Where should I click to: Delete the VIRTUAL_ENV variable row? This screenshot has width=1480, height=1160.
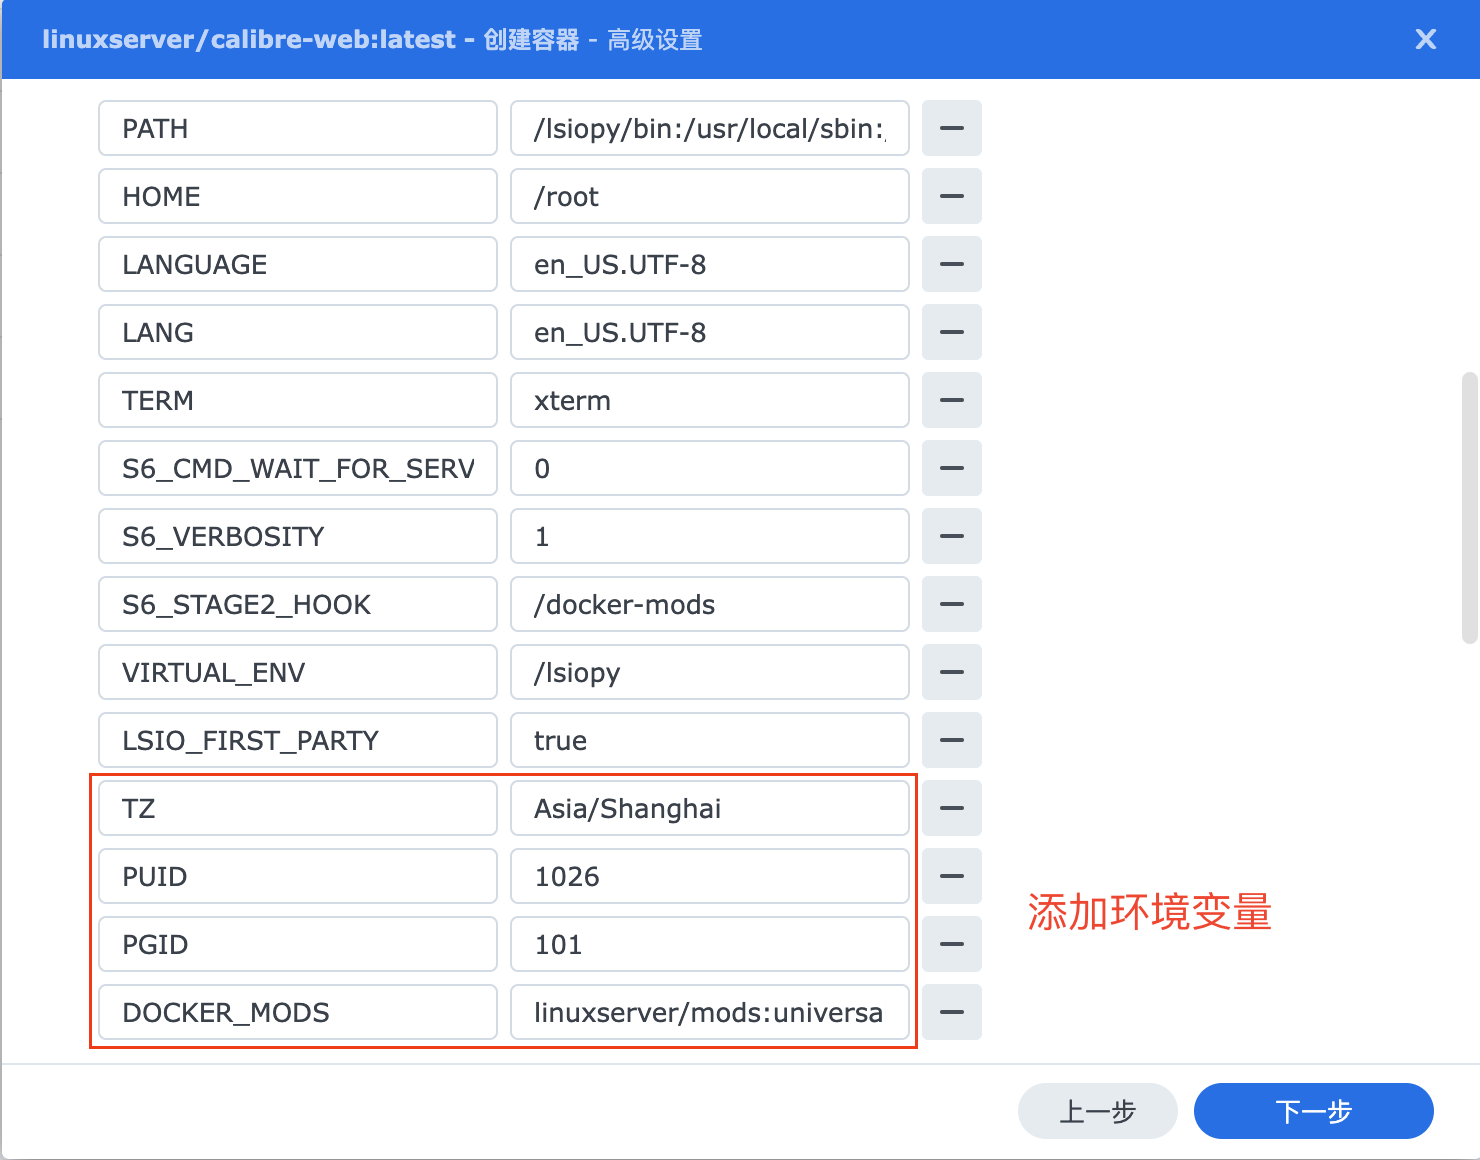coord(952,672)
